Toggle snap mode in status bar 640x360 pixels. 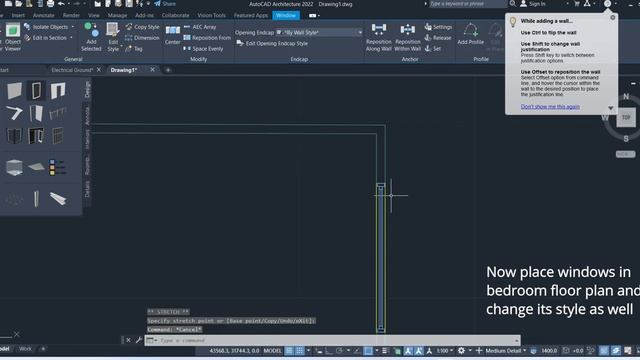(300, 351)
